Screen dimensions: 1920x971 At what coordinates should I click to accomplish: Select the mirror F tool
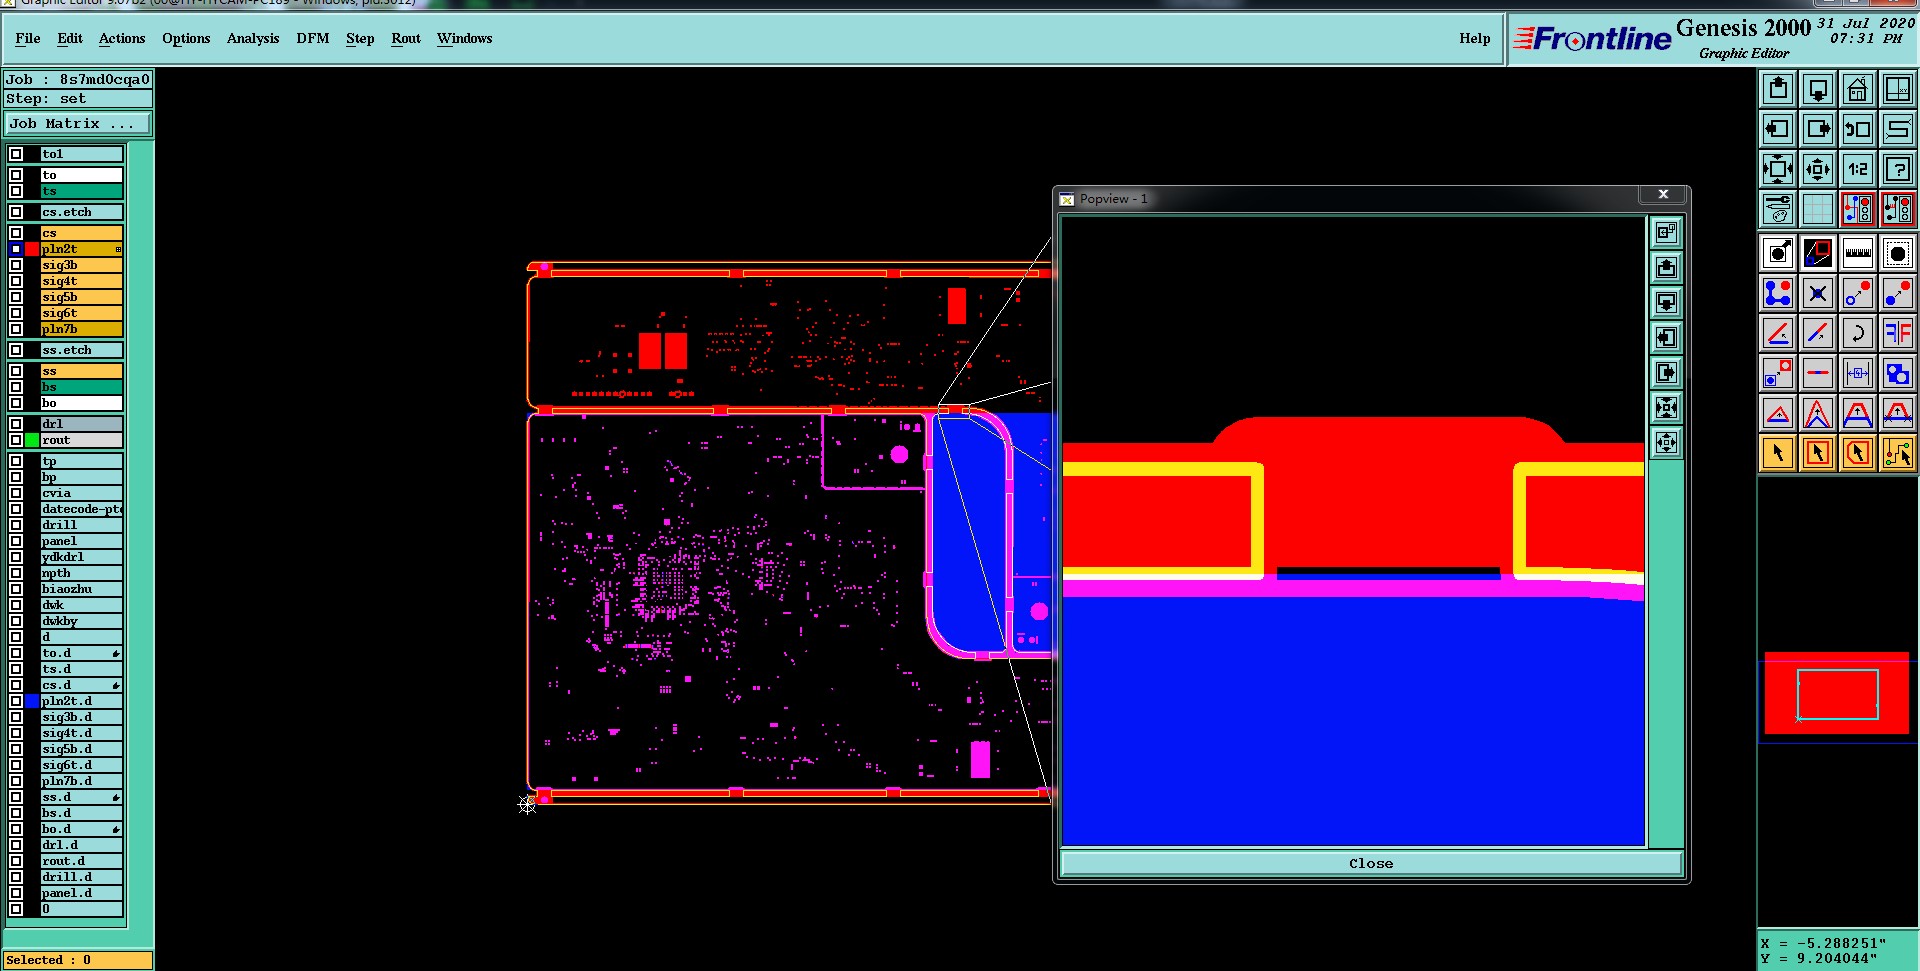(1898, 333)
